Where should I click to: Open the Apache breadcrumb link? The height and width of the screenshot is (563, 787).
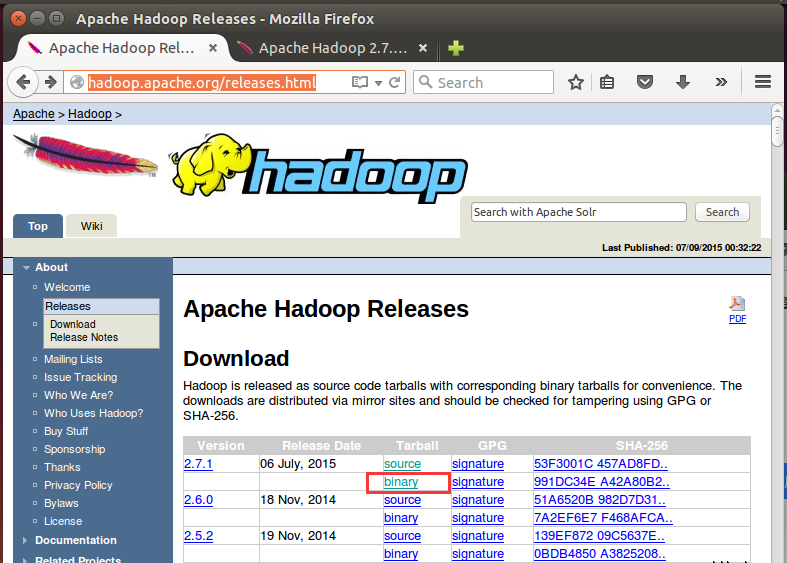tap(34, 114)
